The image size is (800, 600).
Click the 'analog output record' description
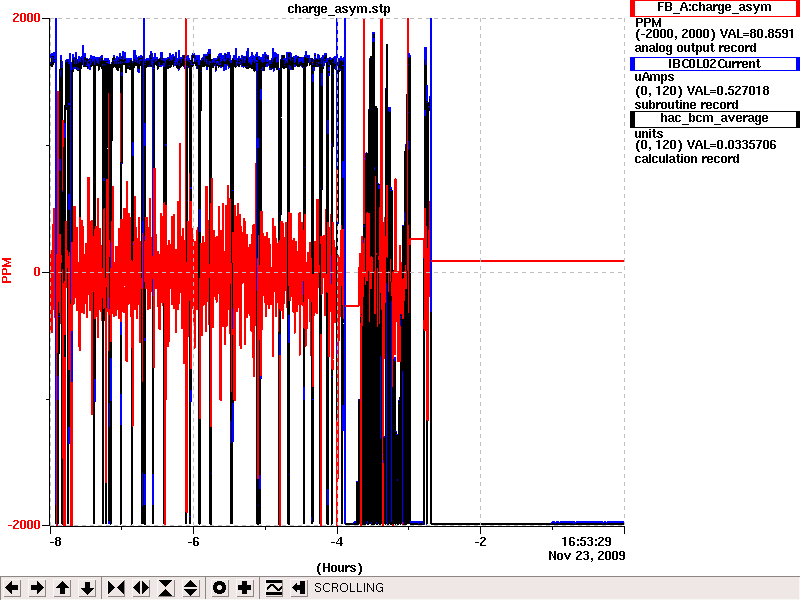(695, 48)
